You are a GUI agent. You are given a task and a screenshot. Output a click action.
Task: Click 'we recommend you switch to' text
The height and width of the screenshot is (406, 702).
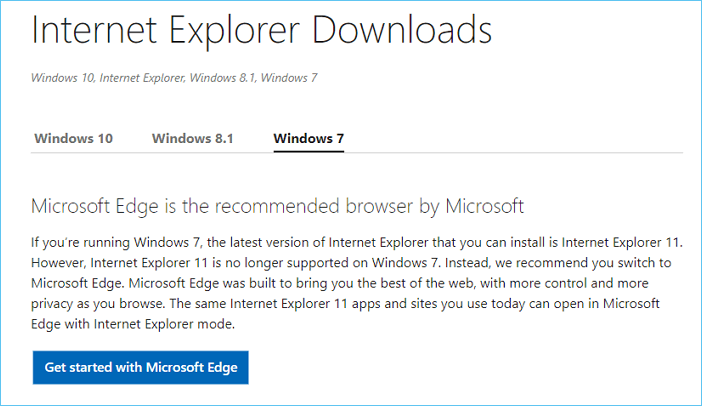tap(580, 263)
